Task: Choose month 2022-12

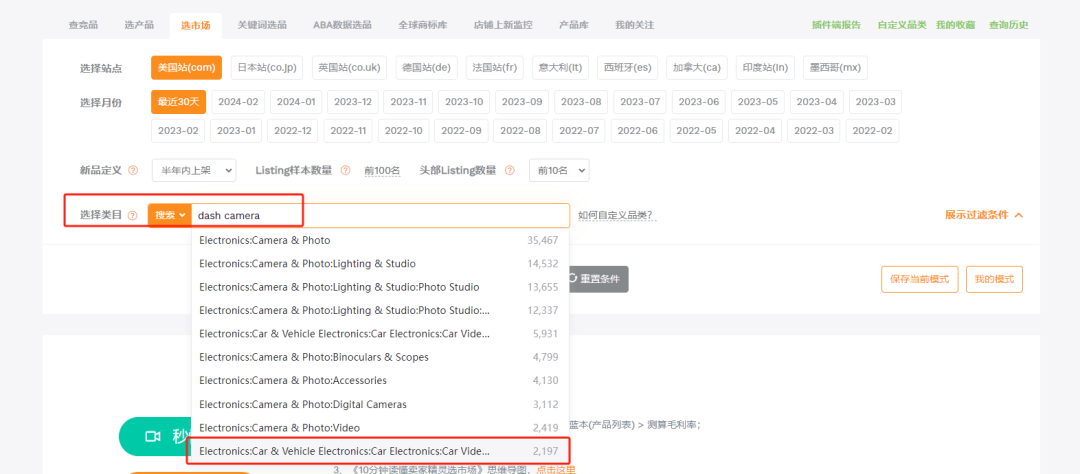Action: pos(292,131)
